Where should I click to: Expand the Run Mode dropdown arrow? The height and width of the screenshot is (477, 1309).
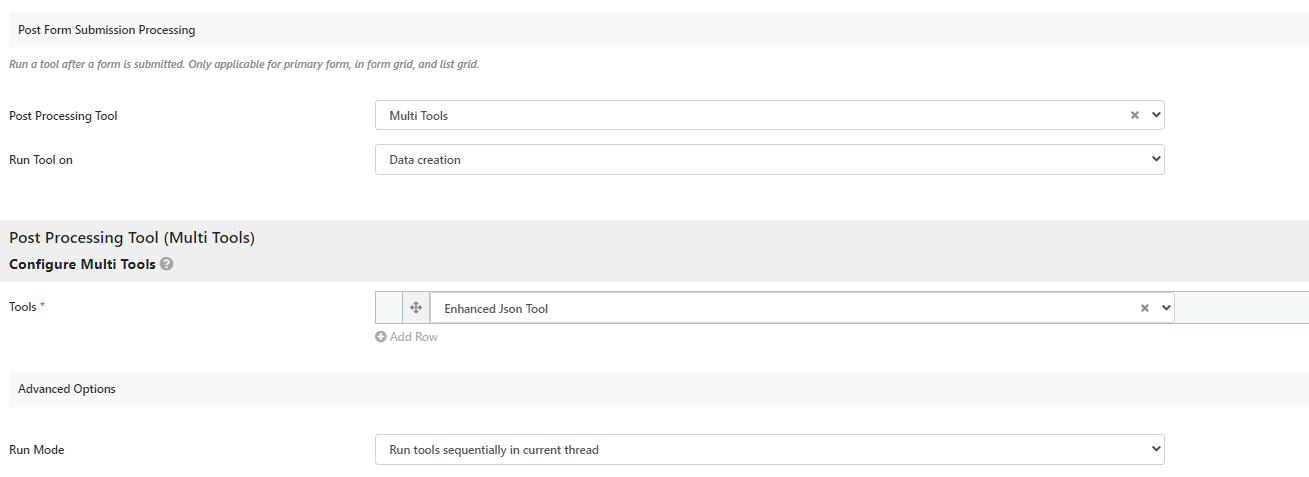[1156, 449]
